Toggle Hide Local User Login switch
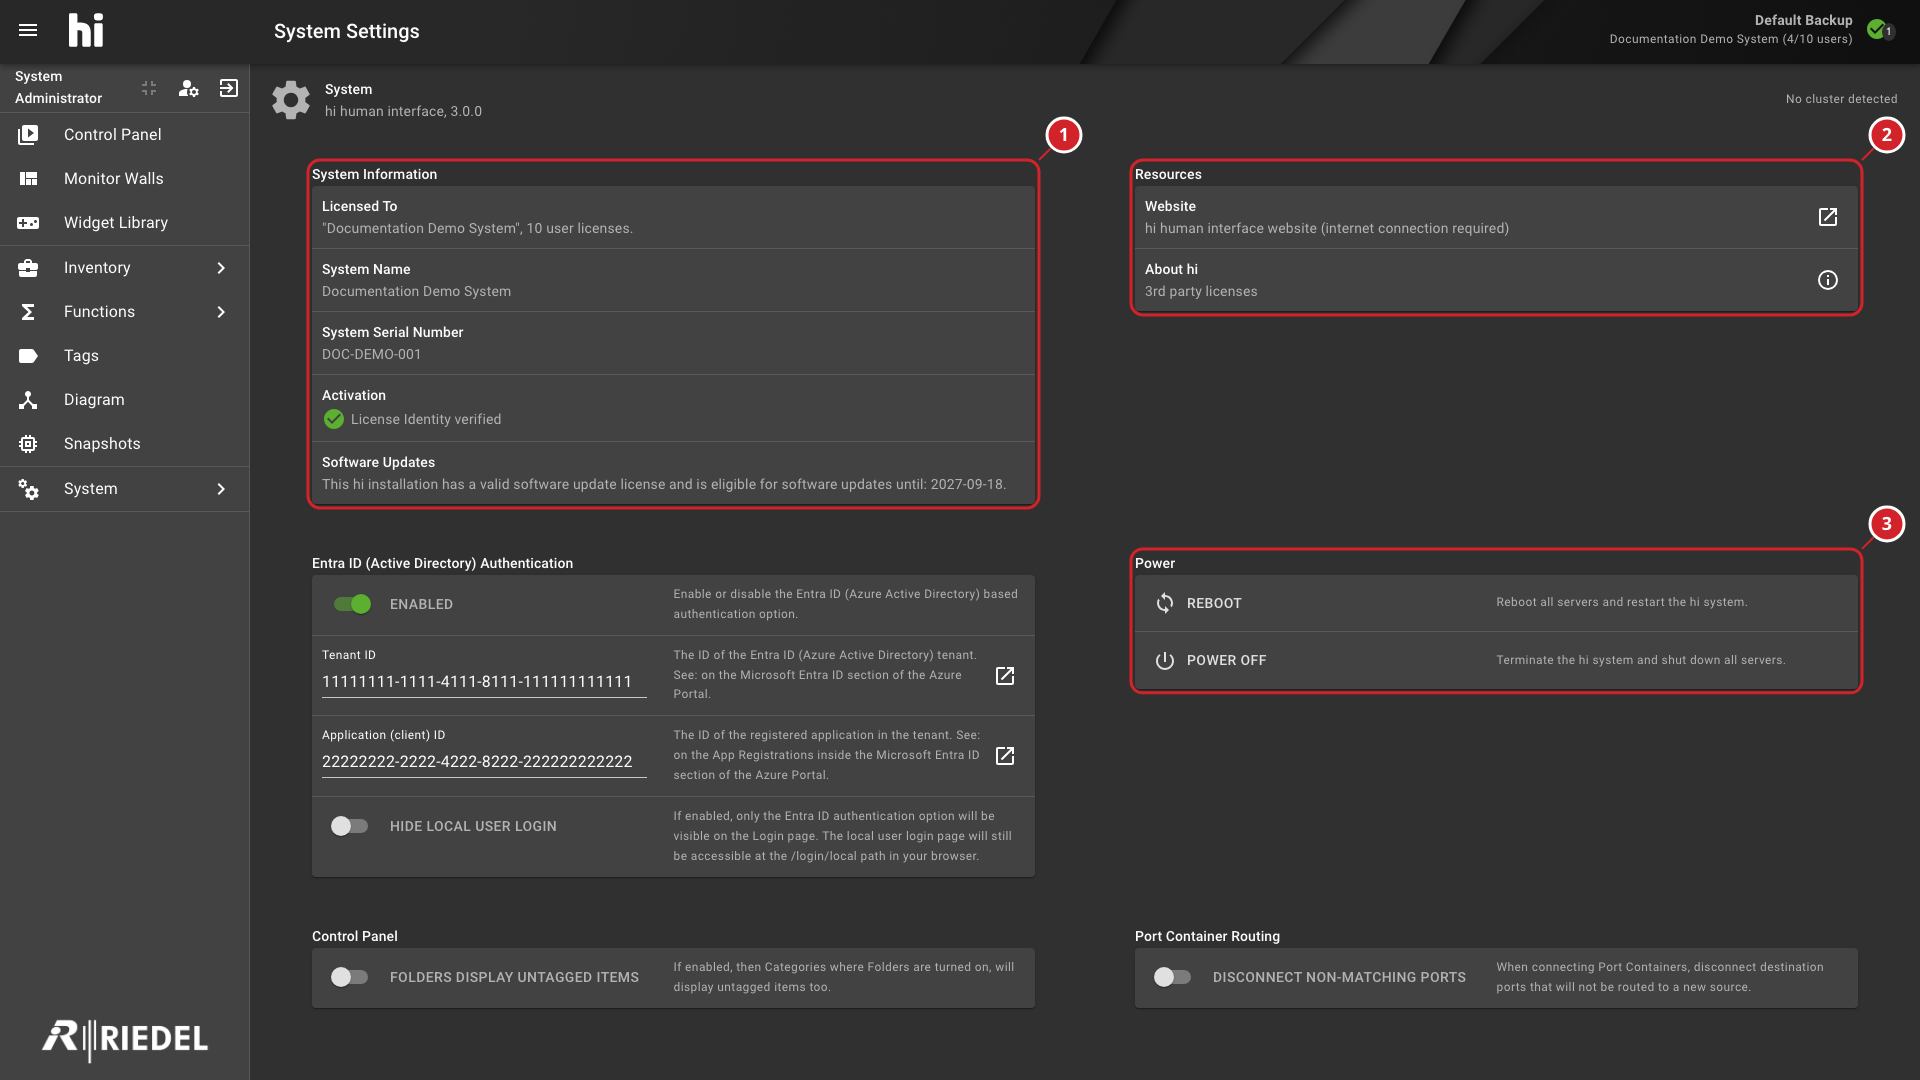 (350, 826)
